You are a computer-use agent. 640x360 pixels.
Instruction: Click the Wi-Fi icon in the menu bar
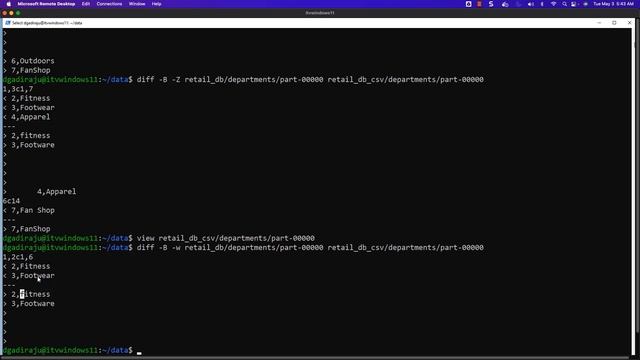pyautogui.click(x=553, y=4)
